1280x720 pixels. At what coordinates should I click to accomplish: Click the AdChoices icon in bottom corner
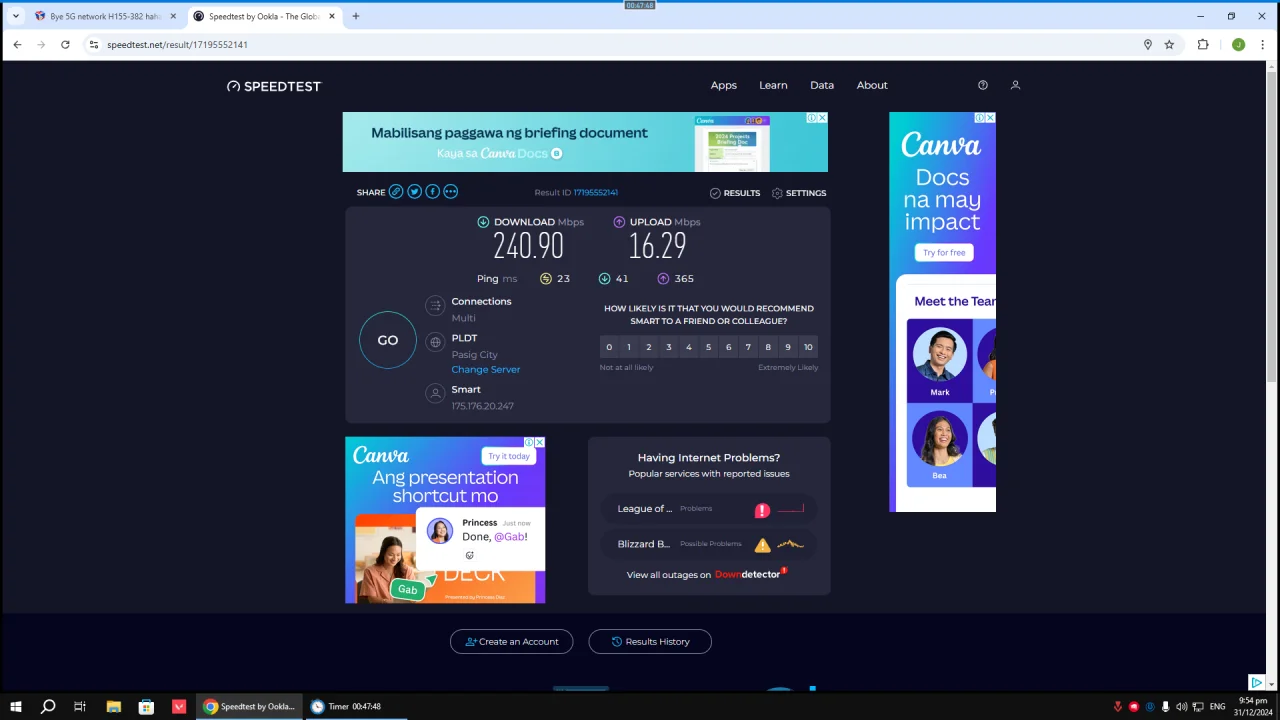(x=1257, y=682)
